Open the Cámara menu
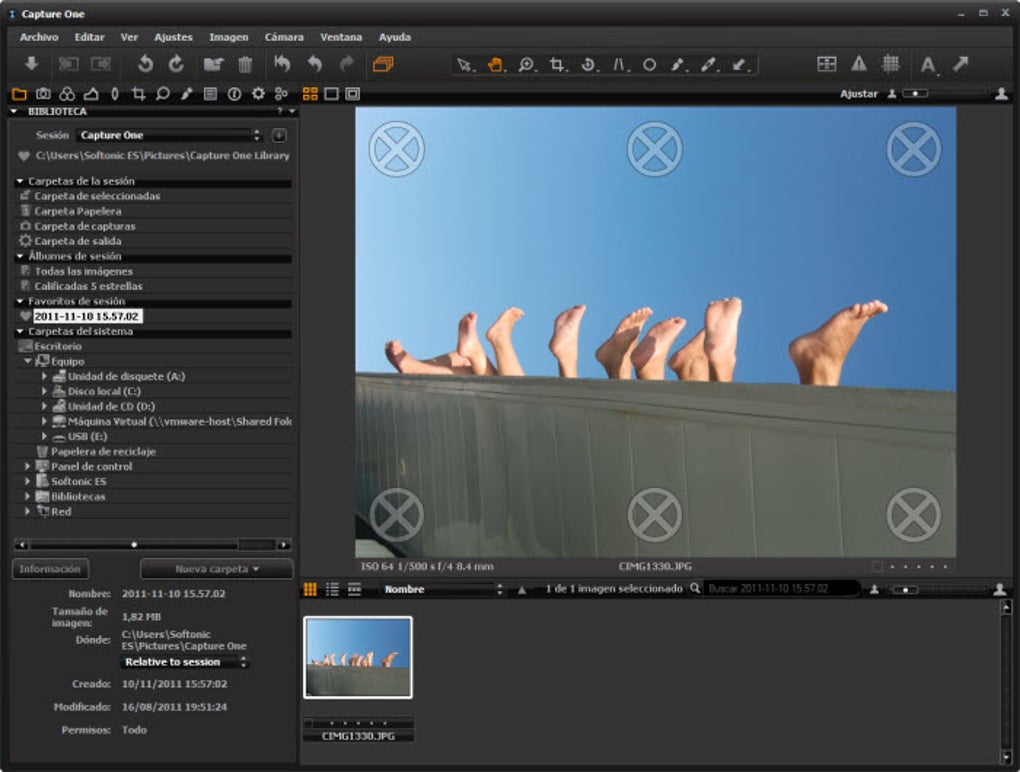Screen dimensions: 1020x772 coord(283,37)
